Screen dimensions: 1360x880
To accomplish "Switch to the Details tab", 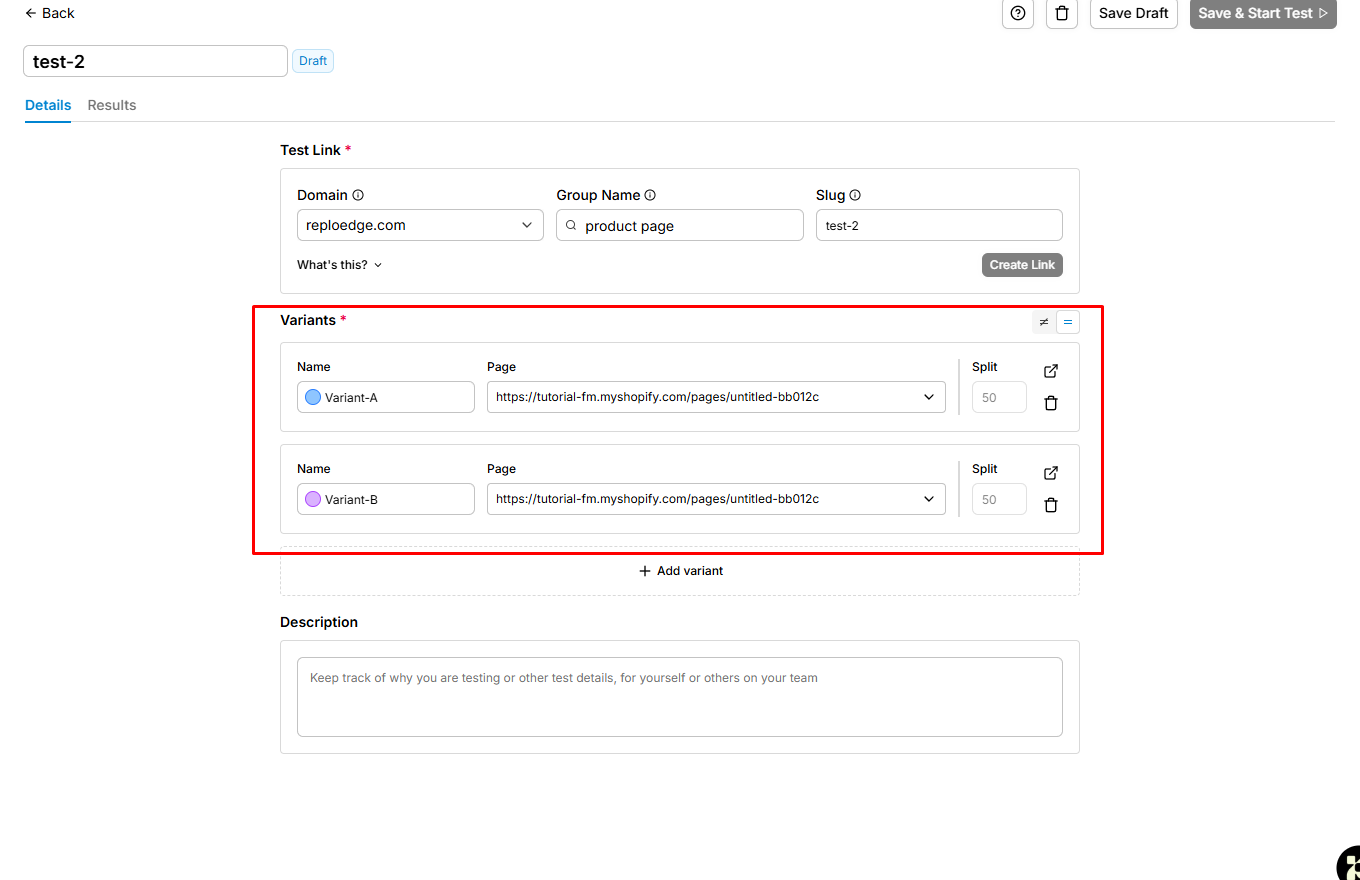I will (48, 105).
